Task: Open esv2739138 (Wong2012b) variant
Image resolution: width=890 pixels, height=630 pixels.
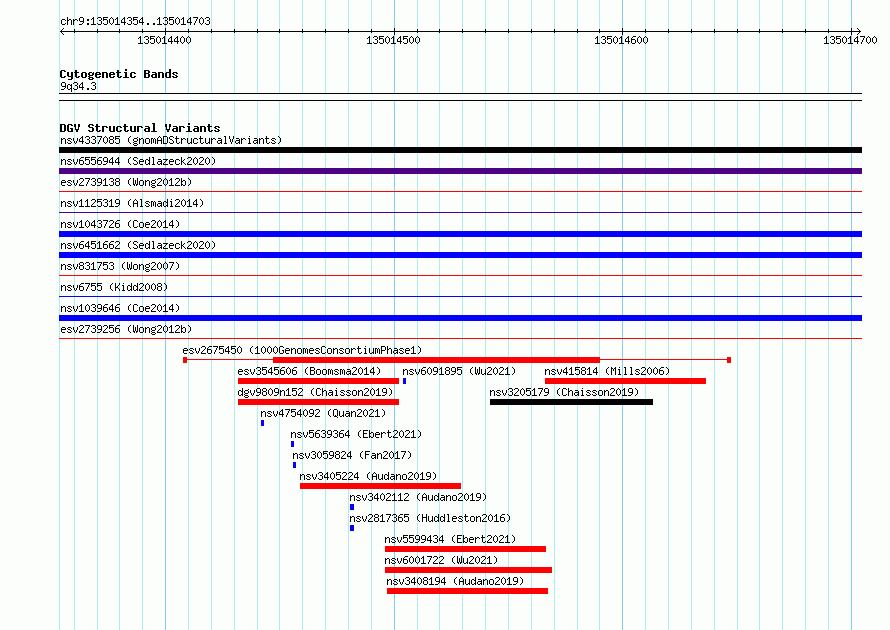Action: pyautogui.click(x=126, y=182)
